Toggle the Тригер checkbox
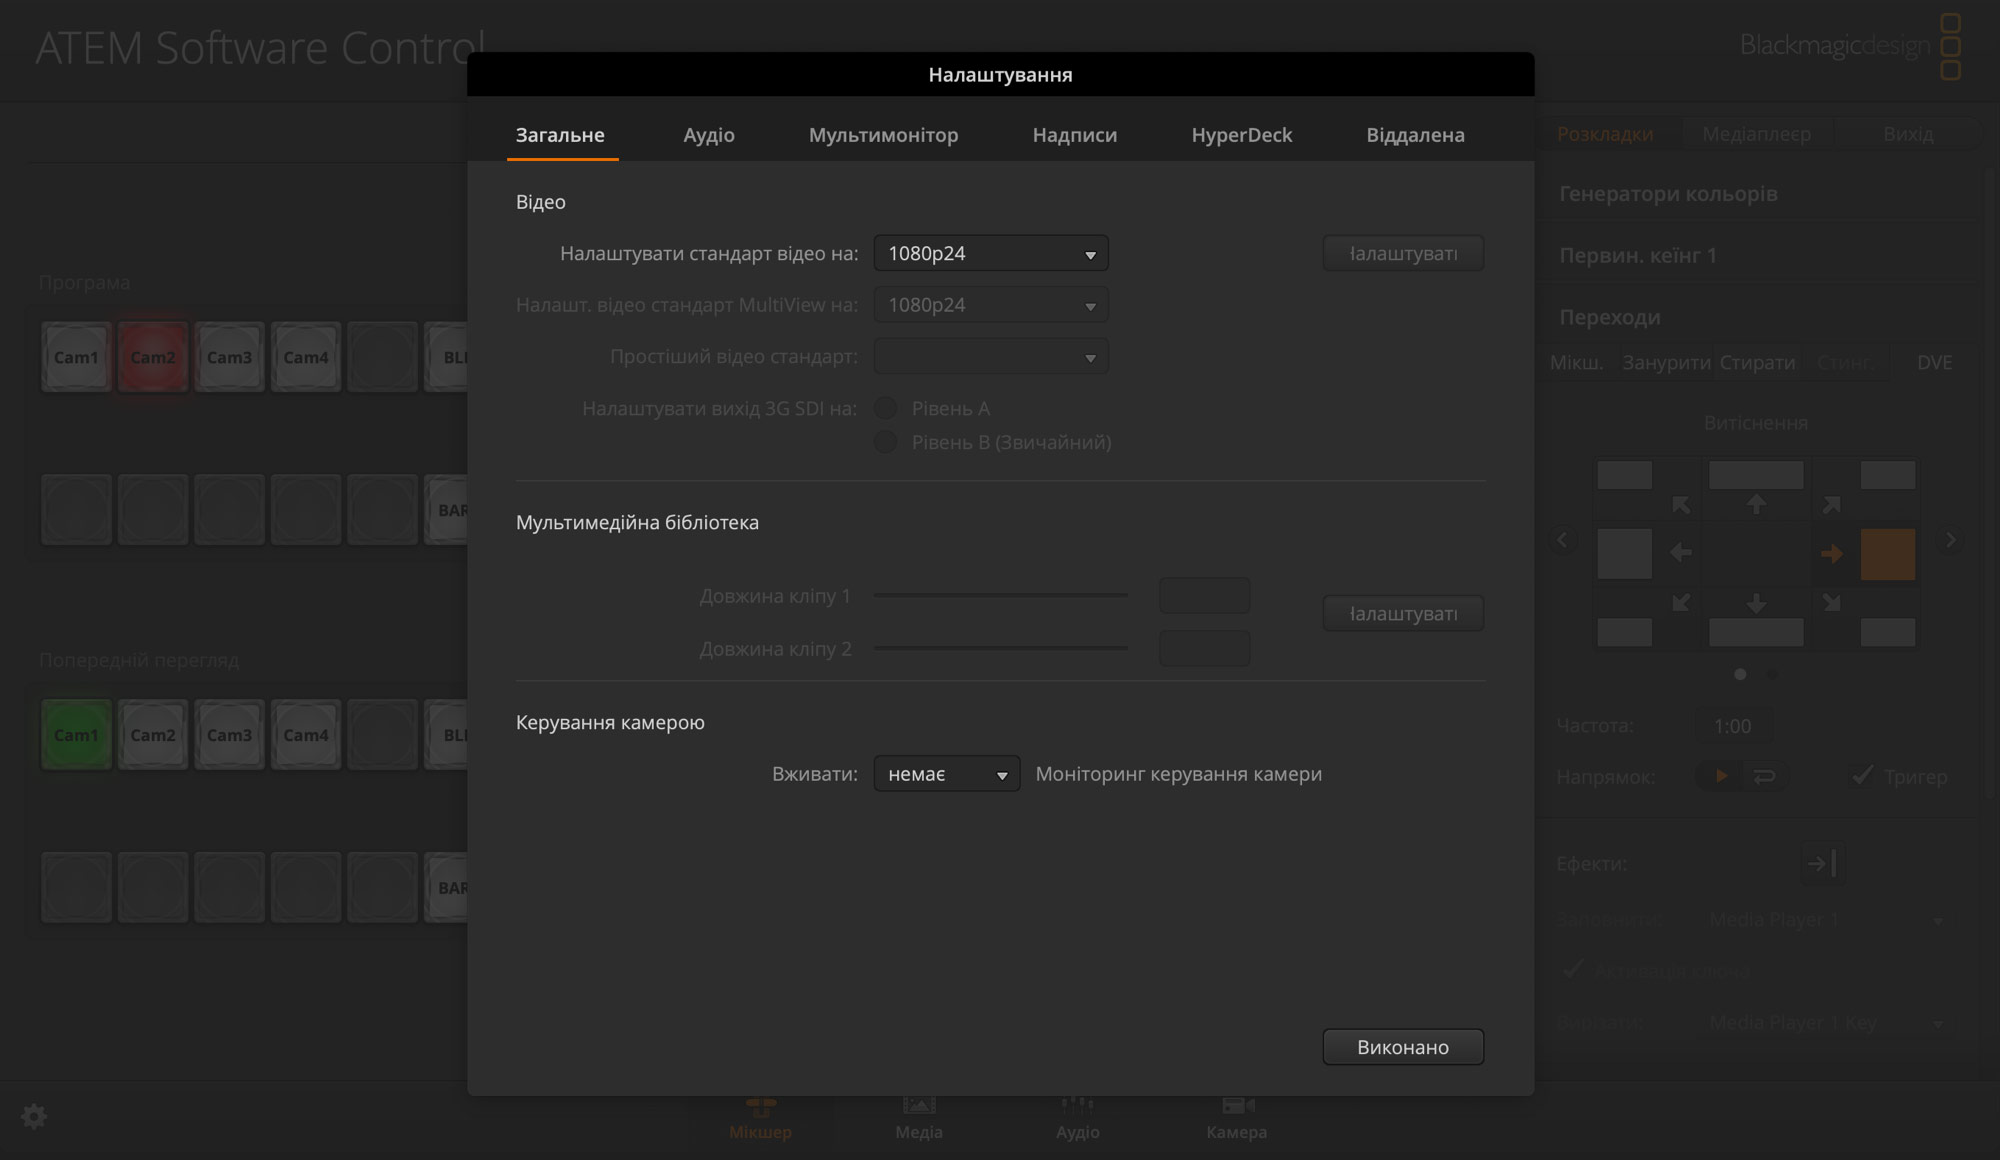The width and height of the screenshot is (2000, 1160). point(1862,775)
